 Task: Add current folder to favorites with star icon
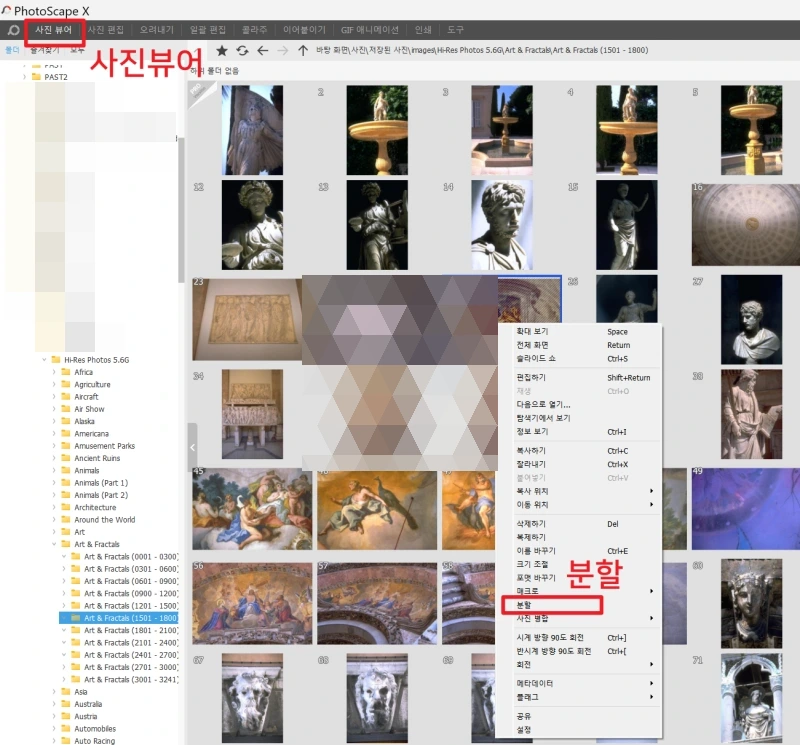coord(221,51)
